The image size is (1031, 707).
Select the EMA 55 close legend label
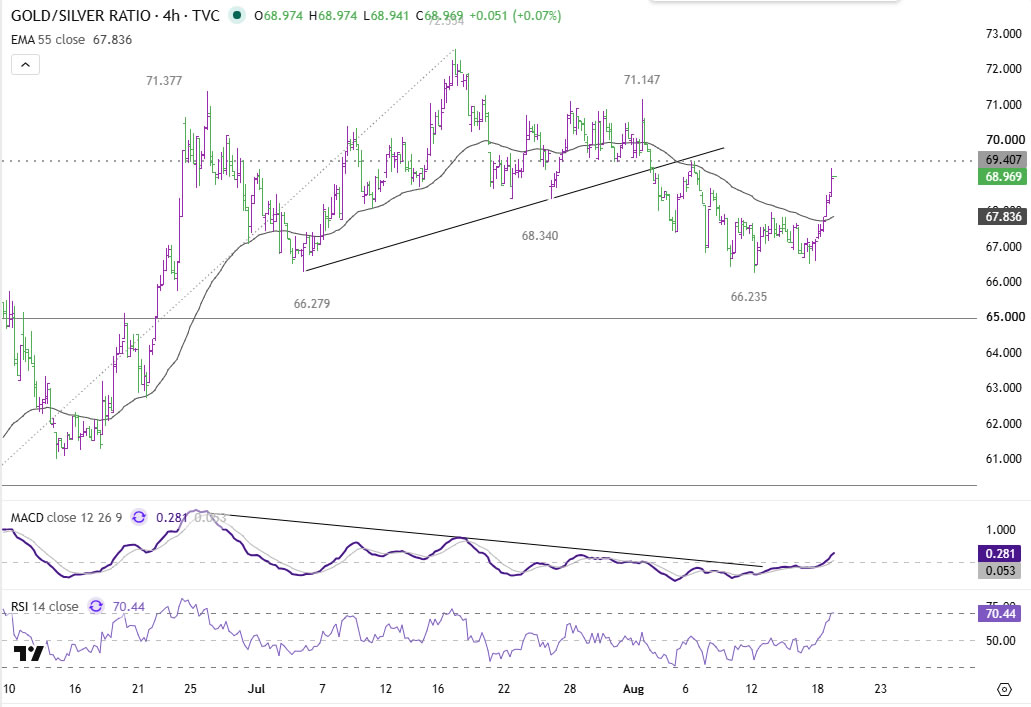point(48,39)
